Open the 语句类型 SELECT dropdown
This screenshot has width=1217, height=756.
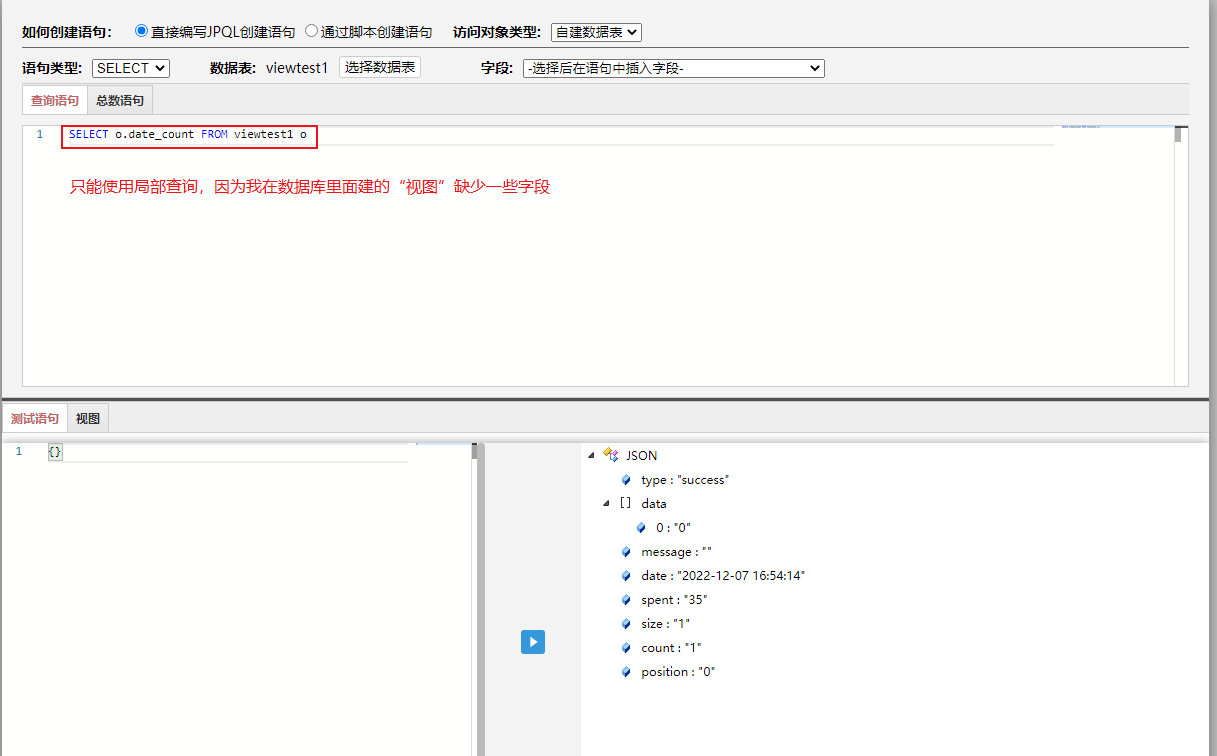click(130, 67)
